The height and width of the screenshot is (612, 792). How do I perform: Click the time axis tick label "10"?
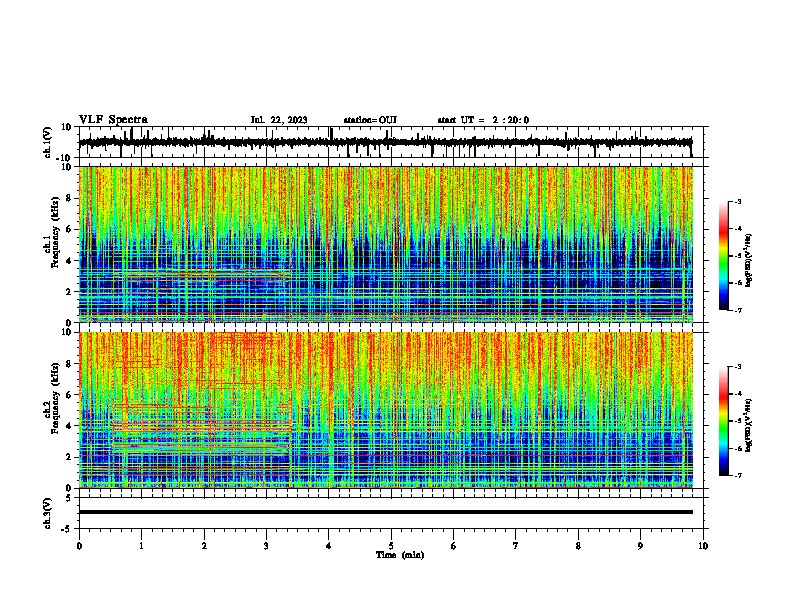click(703, 546)
